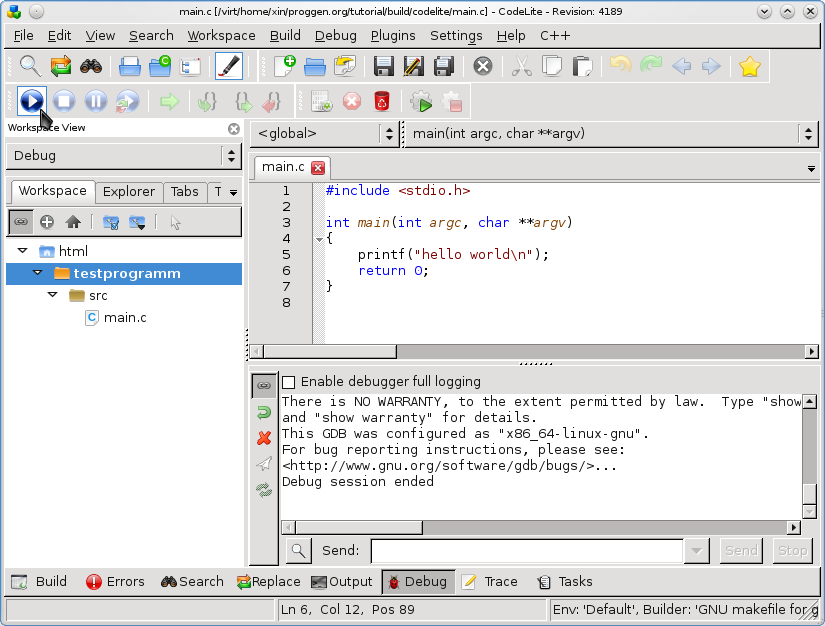Click the Bookmark star toolbar icon
Image resolution: width=825 pixels, height=626 pixels.
pos(749,67)
